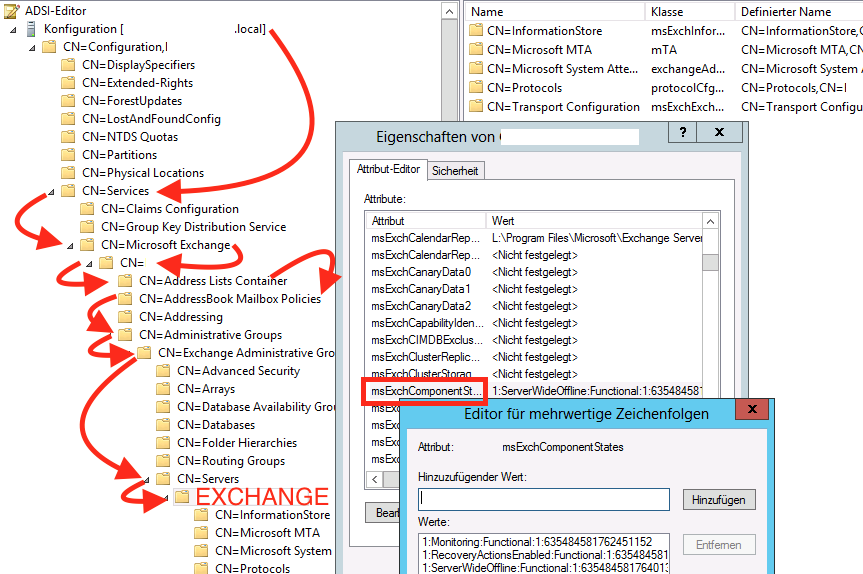
Task: Open the Attribut-Editor tab
Action: [388, 169]
